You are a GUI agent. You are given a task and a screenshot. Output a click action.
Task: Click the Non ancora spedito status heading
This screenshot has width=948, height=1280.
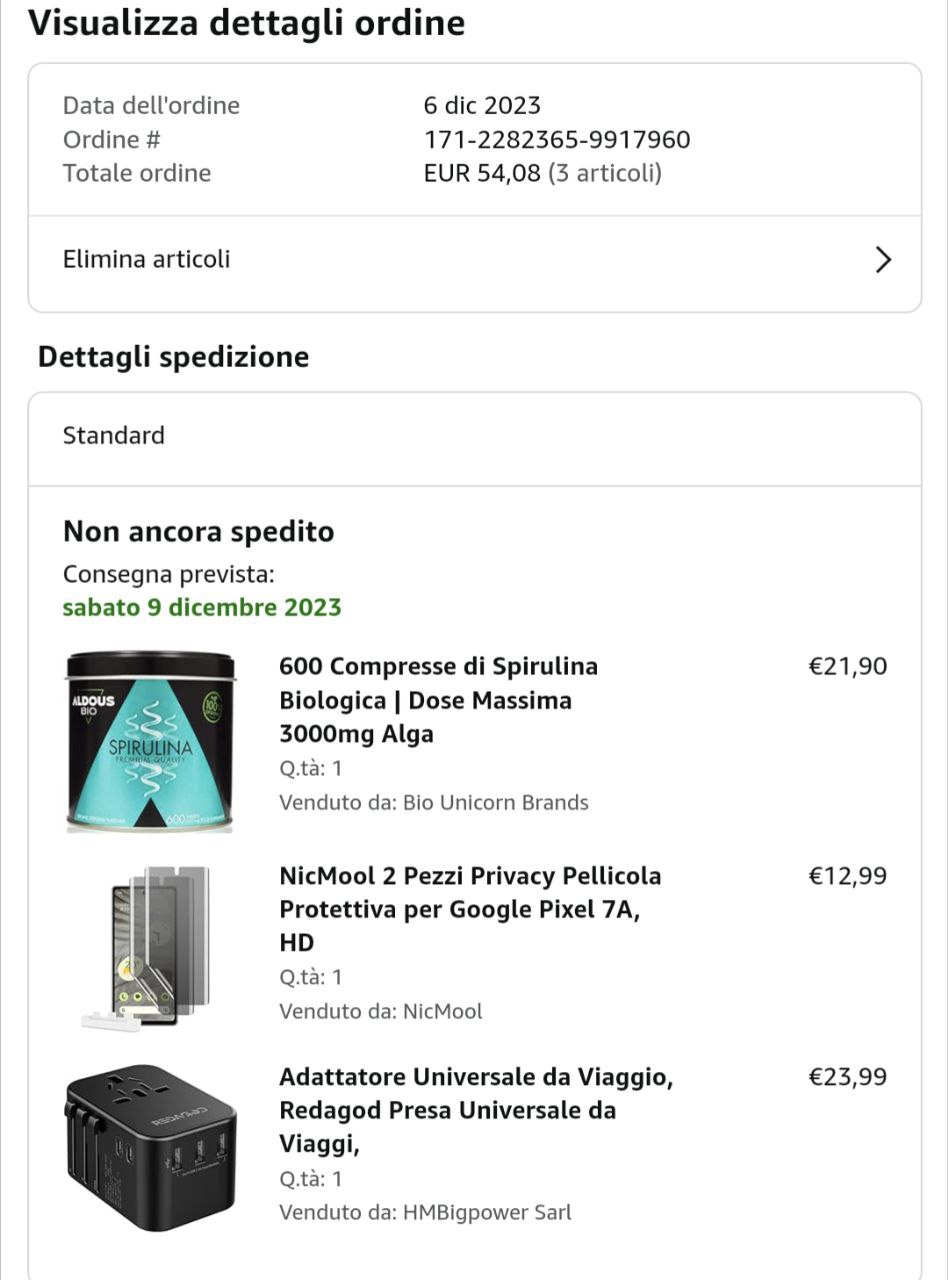pyautogui.click(x=198, y=532)
